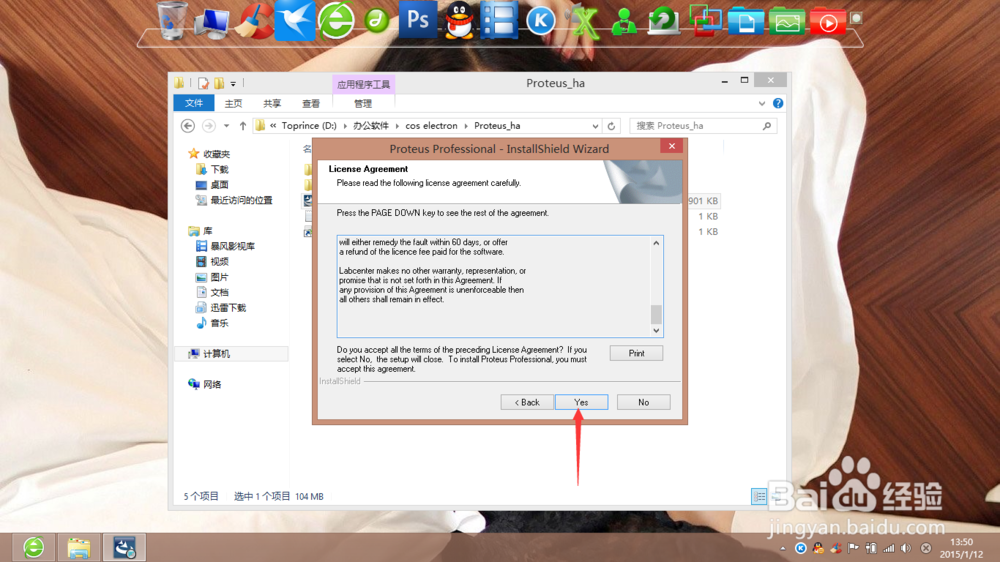This screenshot has width=1000, height=562.
Task: Open the Computer dock icon
Action: tap(212, 22)
